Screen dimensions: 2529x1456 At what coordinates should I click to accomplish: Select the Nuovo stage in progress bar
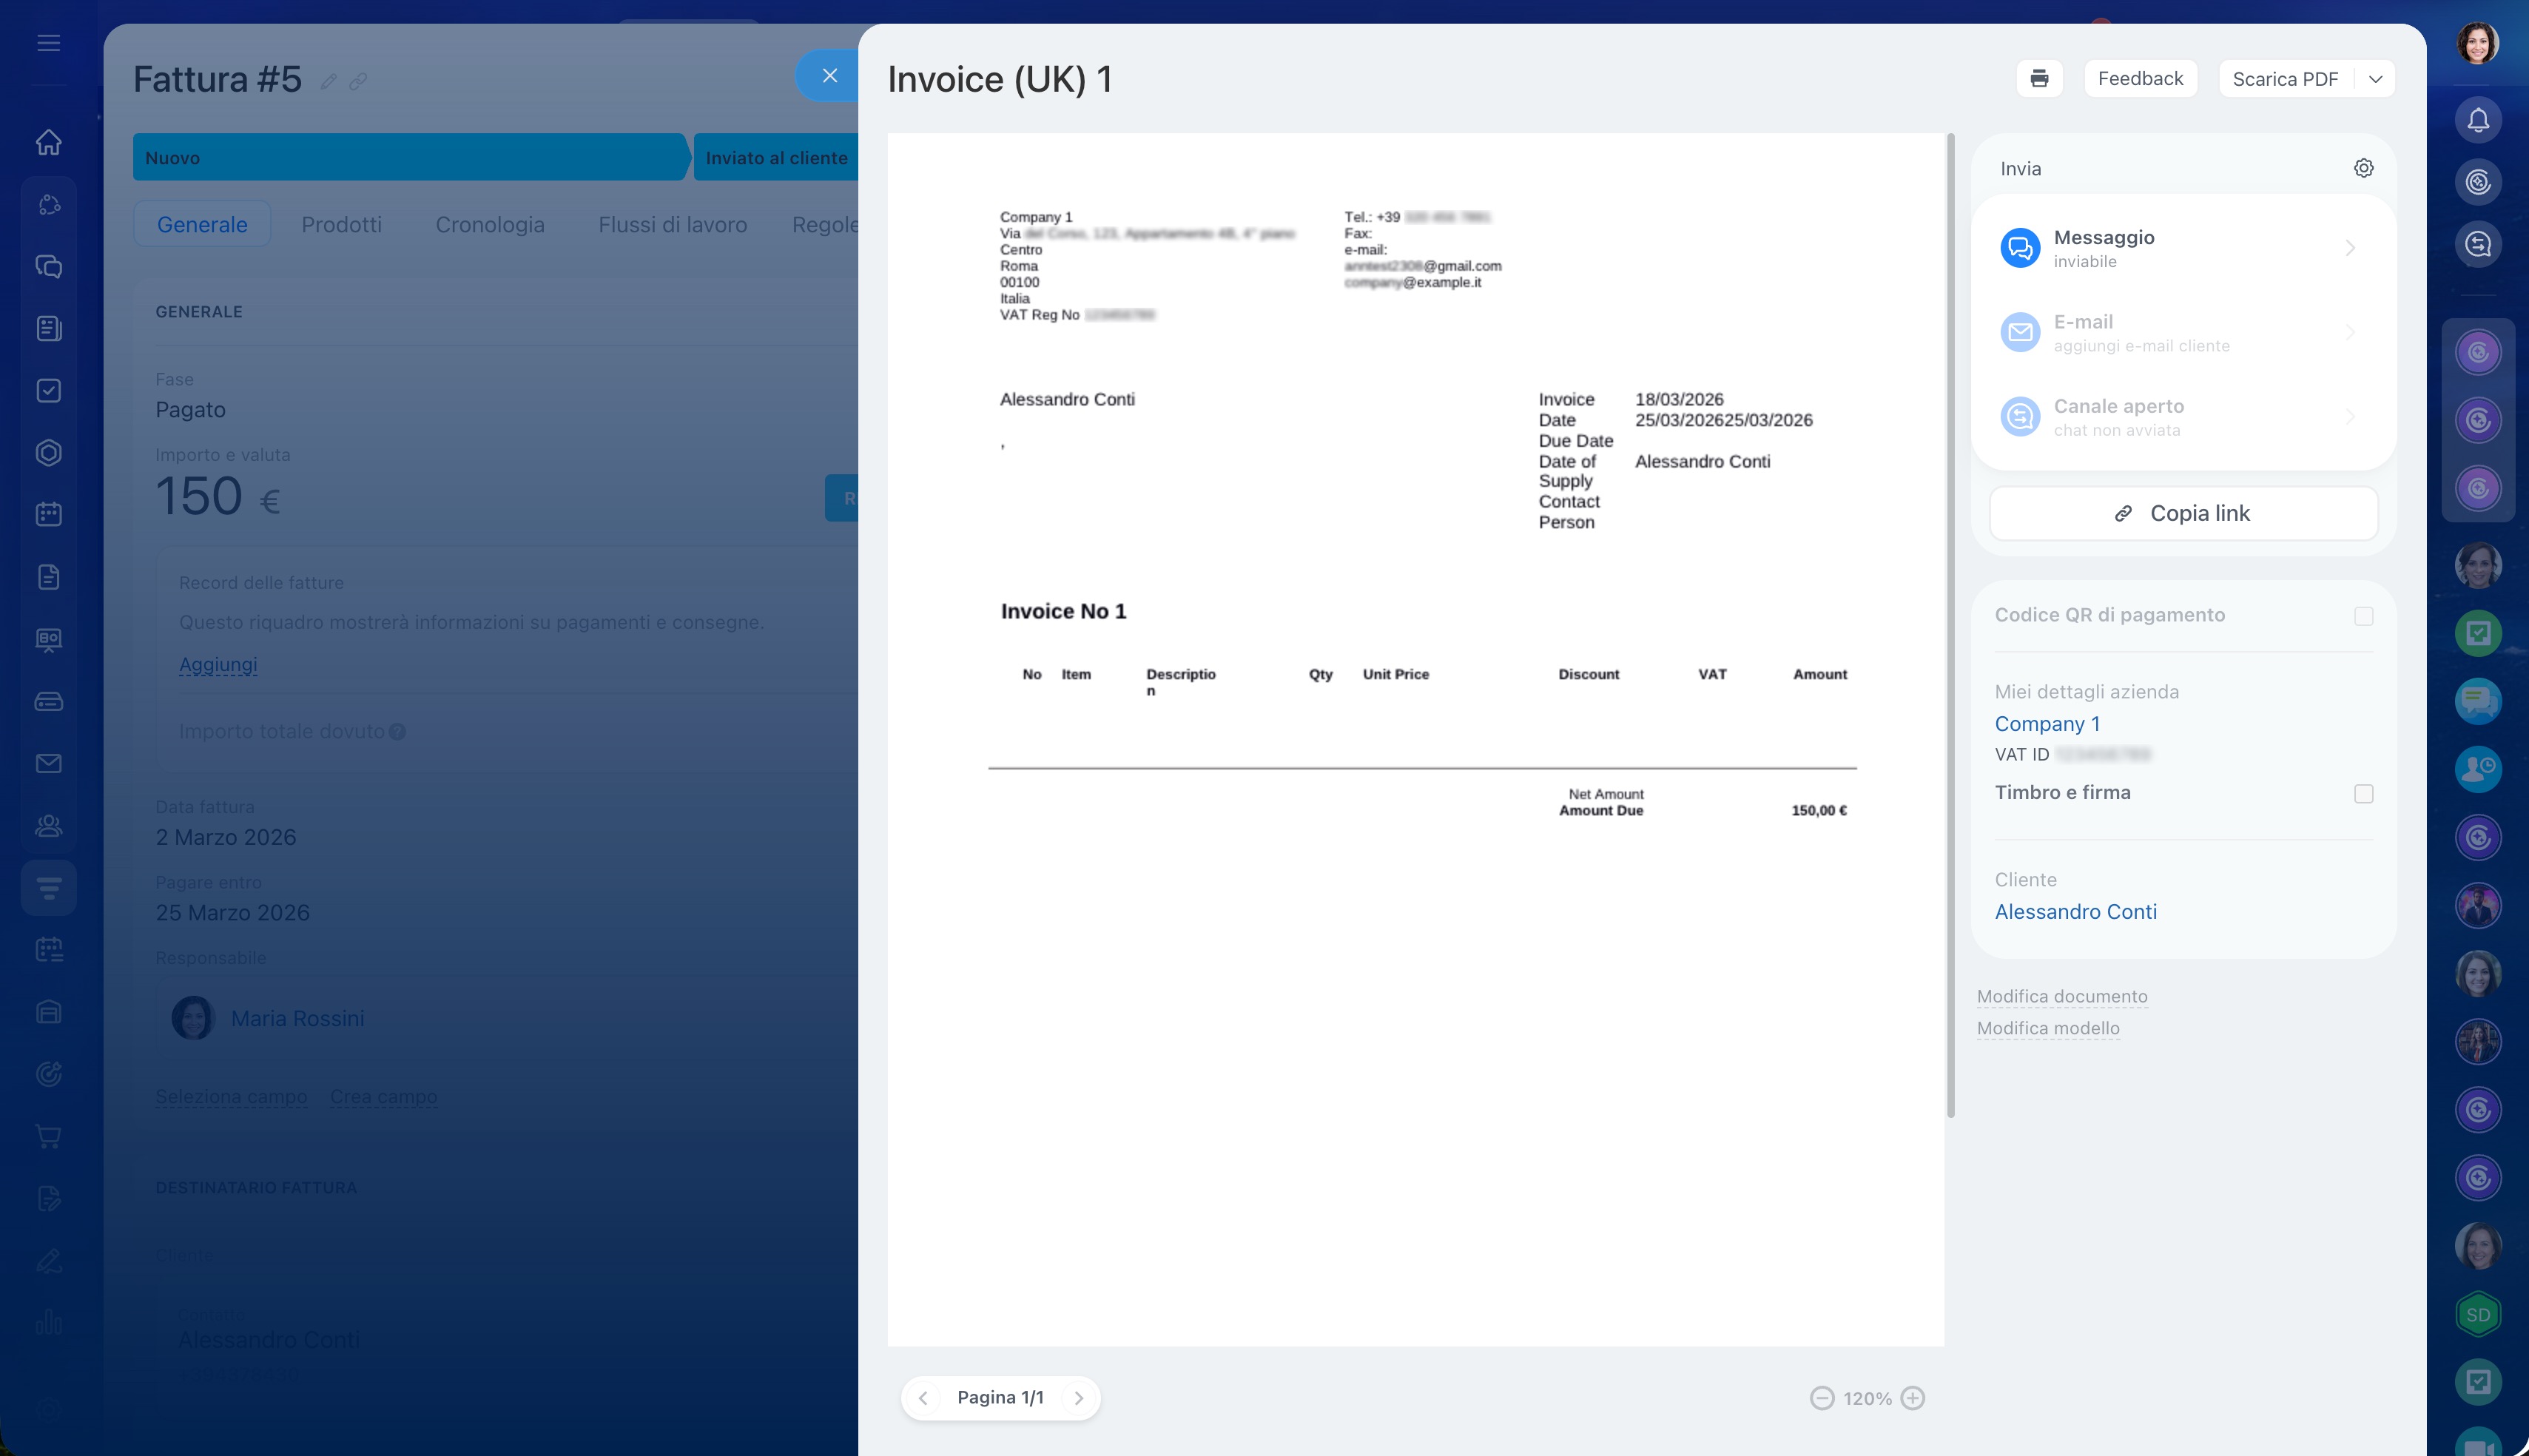410,157
